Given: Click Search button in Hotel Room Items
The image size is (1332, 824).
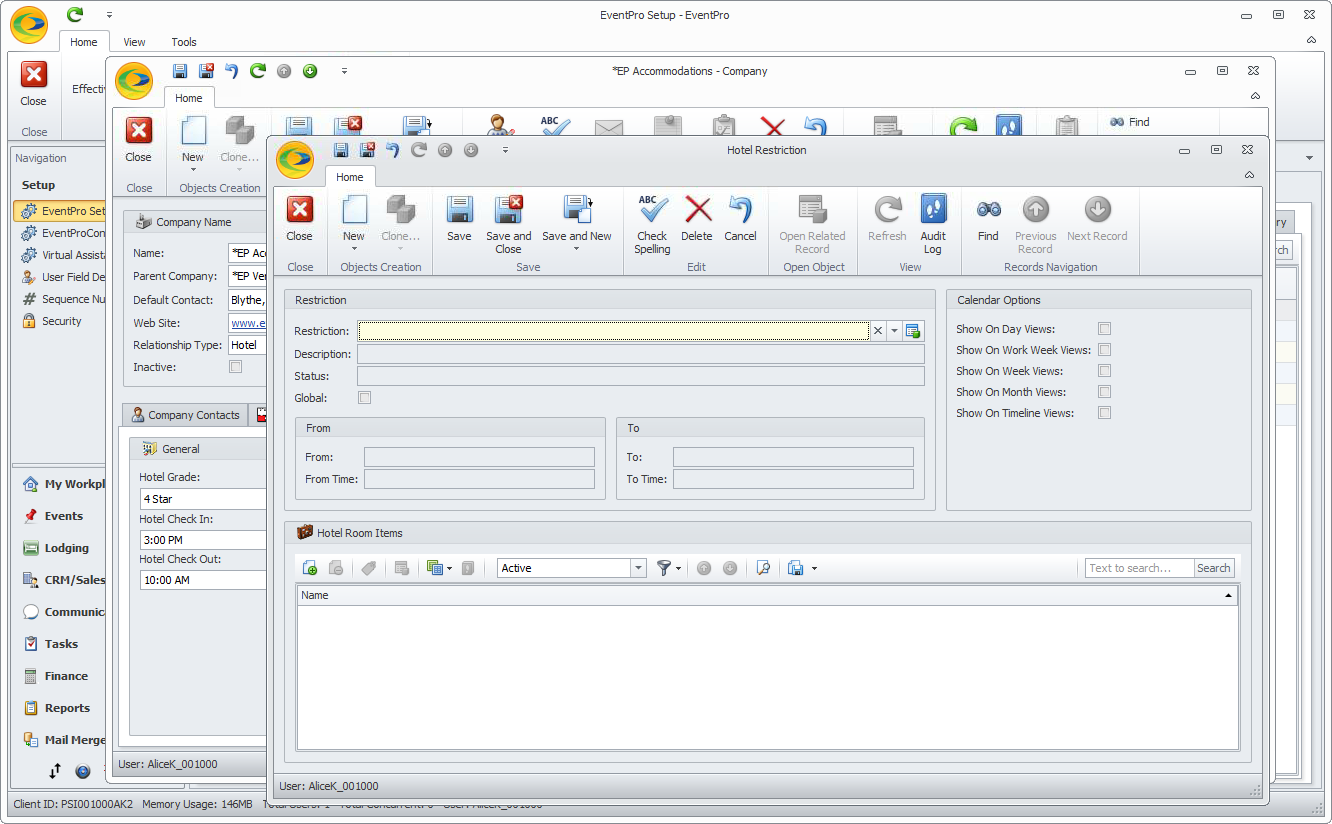Looking at the screenshot, I should 1214,568.
